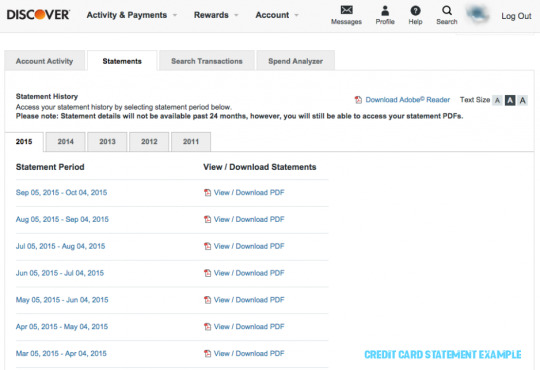Open the Mar 05, 2015 - Apr 04, 2015 statement period

[61, 353]
